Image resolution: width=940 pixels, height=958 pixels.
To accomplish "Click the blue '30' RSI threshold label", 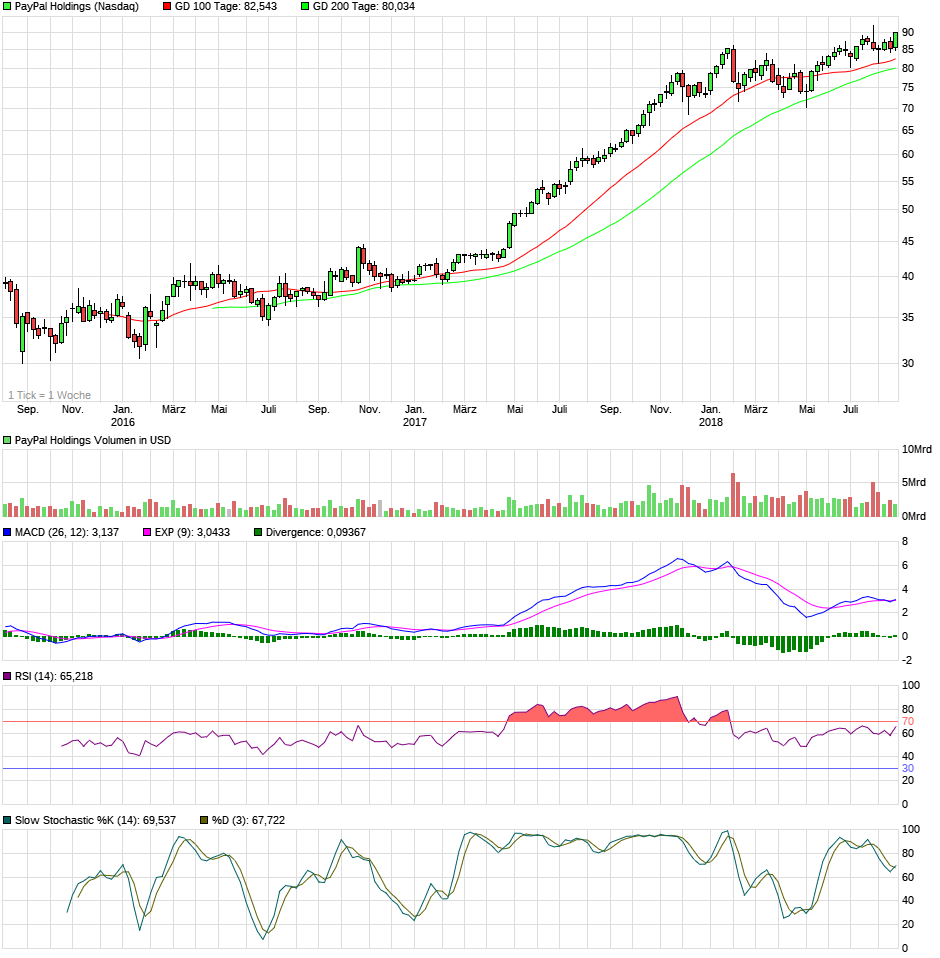I will pyautogui.click(x=908, y=769).
